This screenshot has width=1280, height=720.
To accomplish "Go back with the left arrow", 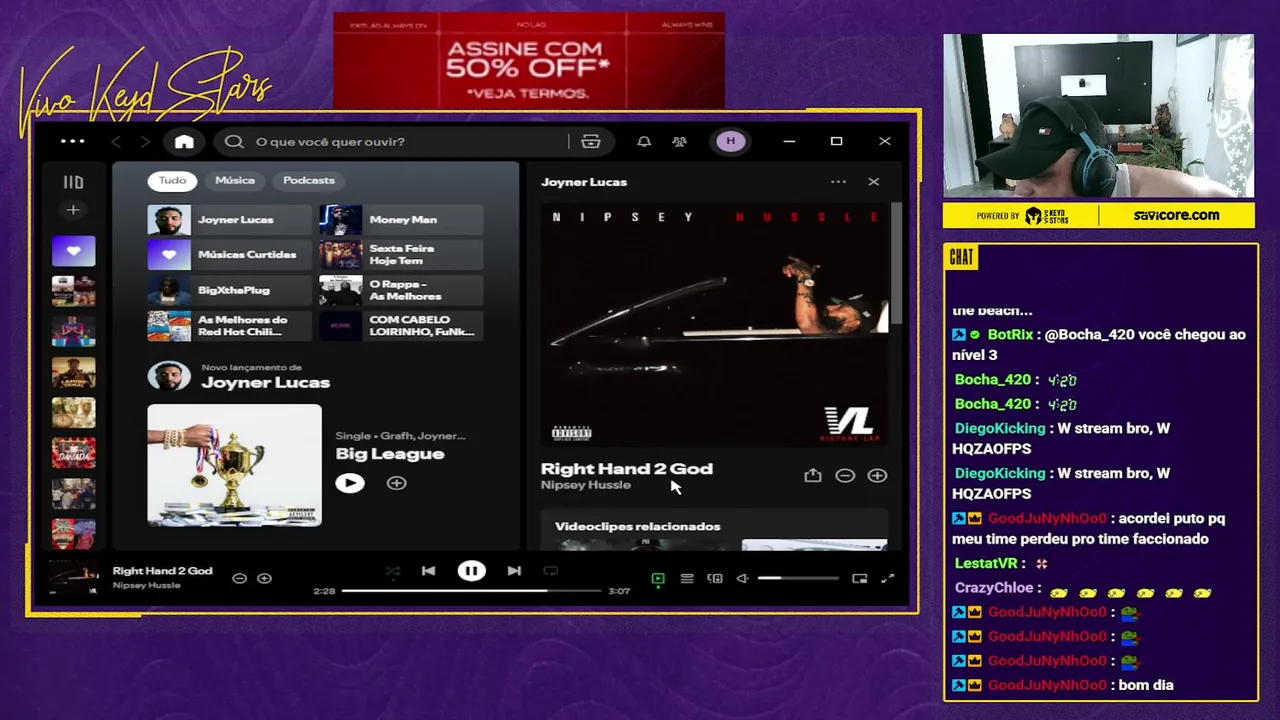I will [x=116, y=142].
